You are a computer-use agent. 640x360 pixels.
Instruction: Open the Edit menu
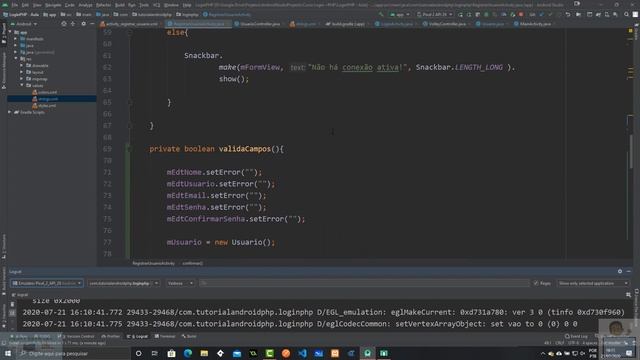click(25, 5)
